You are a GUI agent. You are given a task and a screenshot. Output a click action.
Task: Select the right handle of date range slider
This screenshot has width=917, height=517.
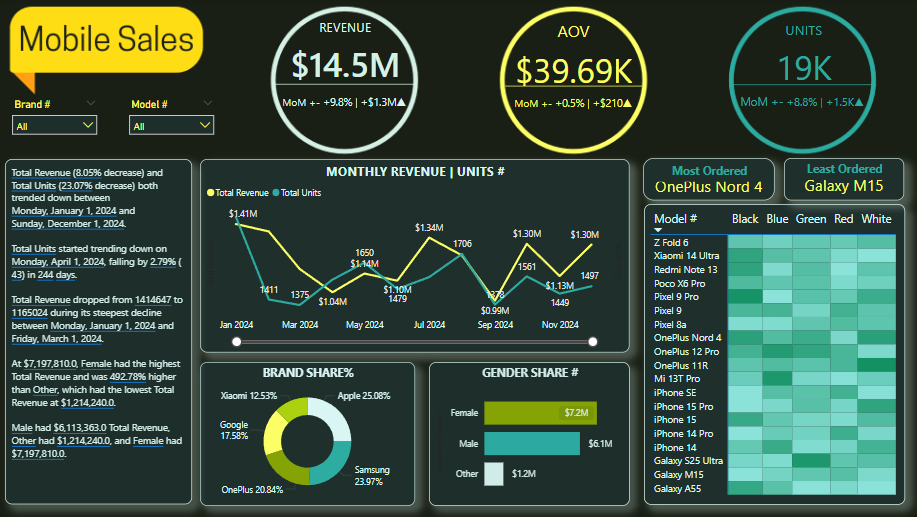pyautogui.click(x=592, y=342)
